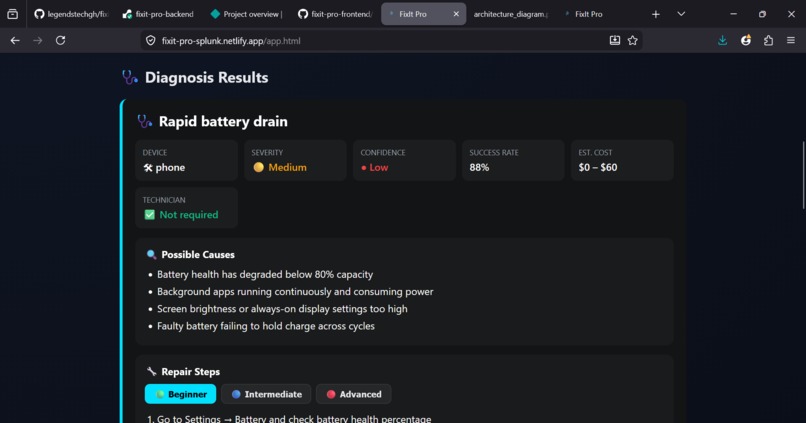Click the page vertical scrollbar thumb
Screen dimensions: 806x423
pyautogui.click(x=803, y=175)
